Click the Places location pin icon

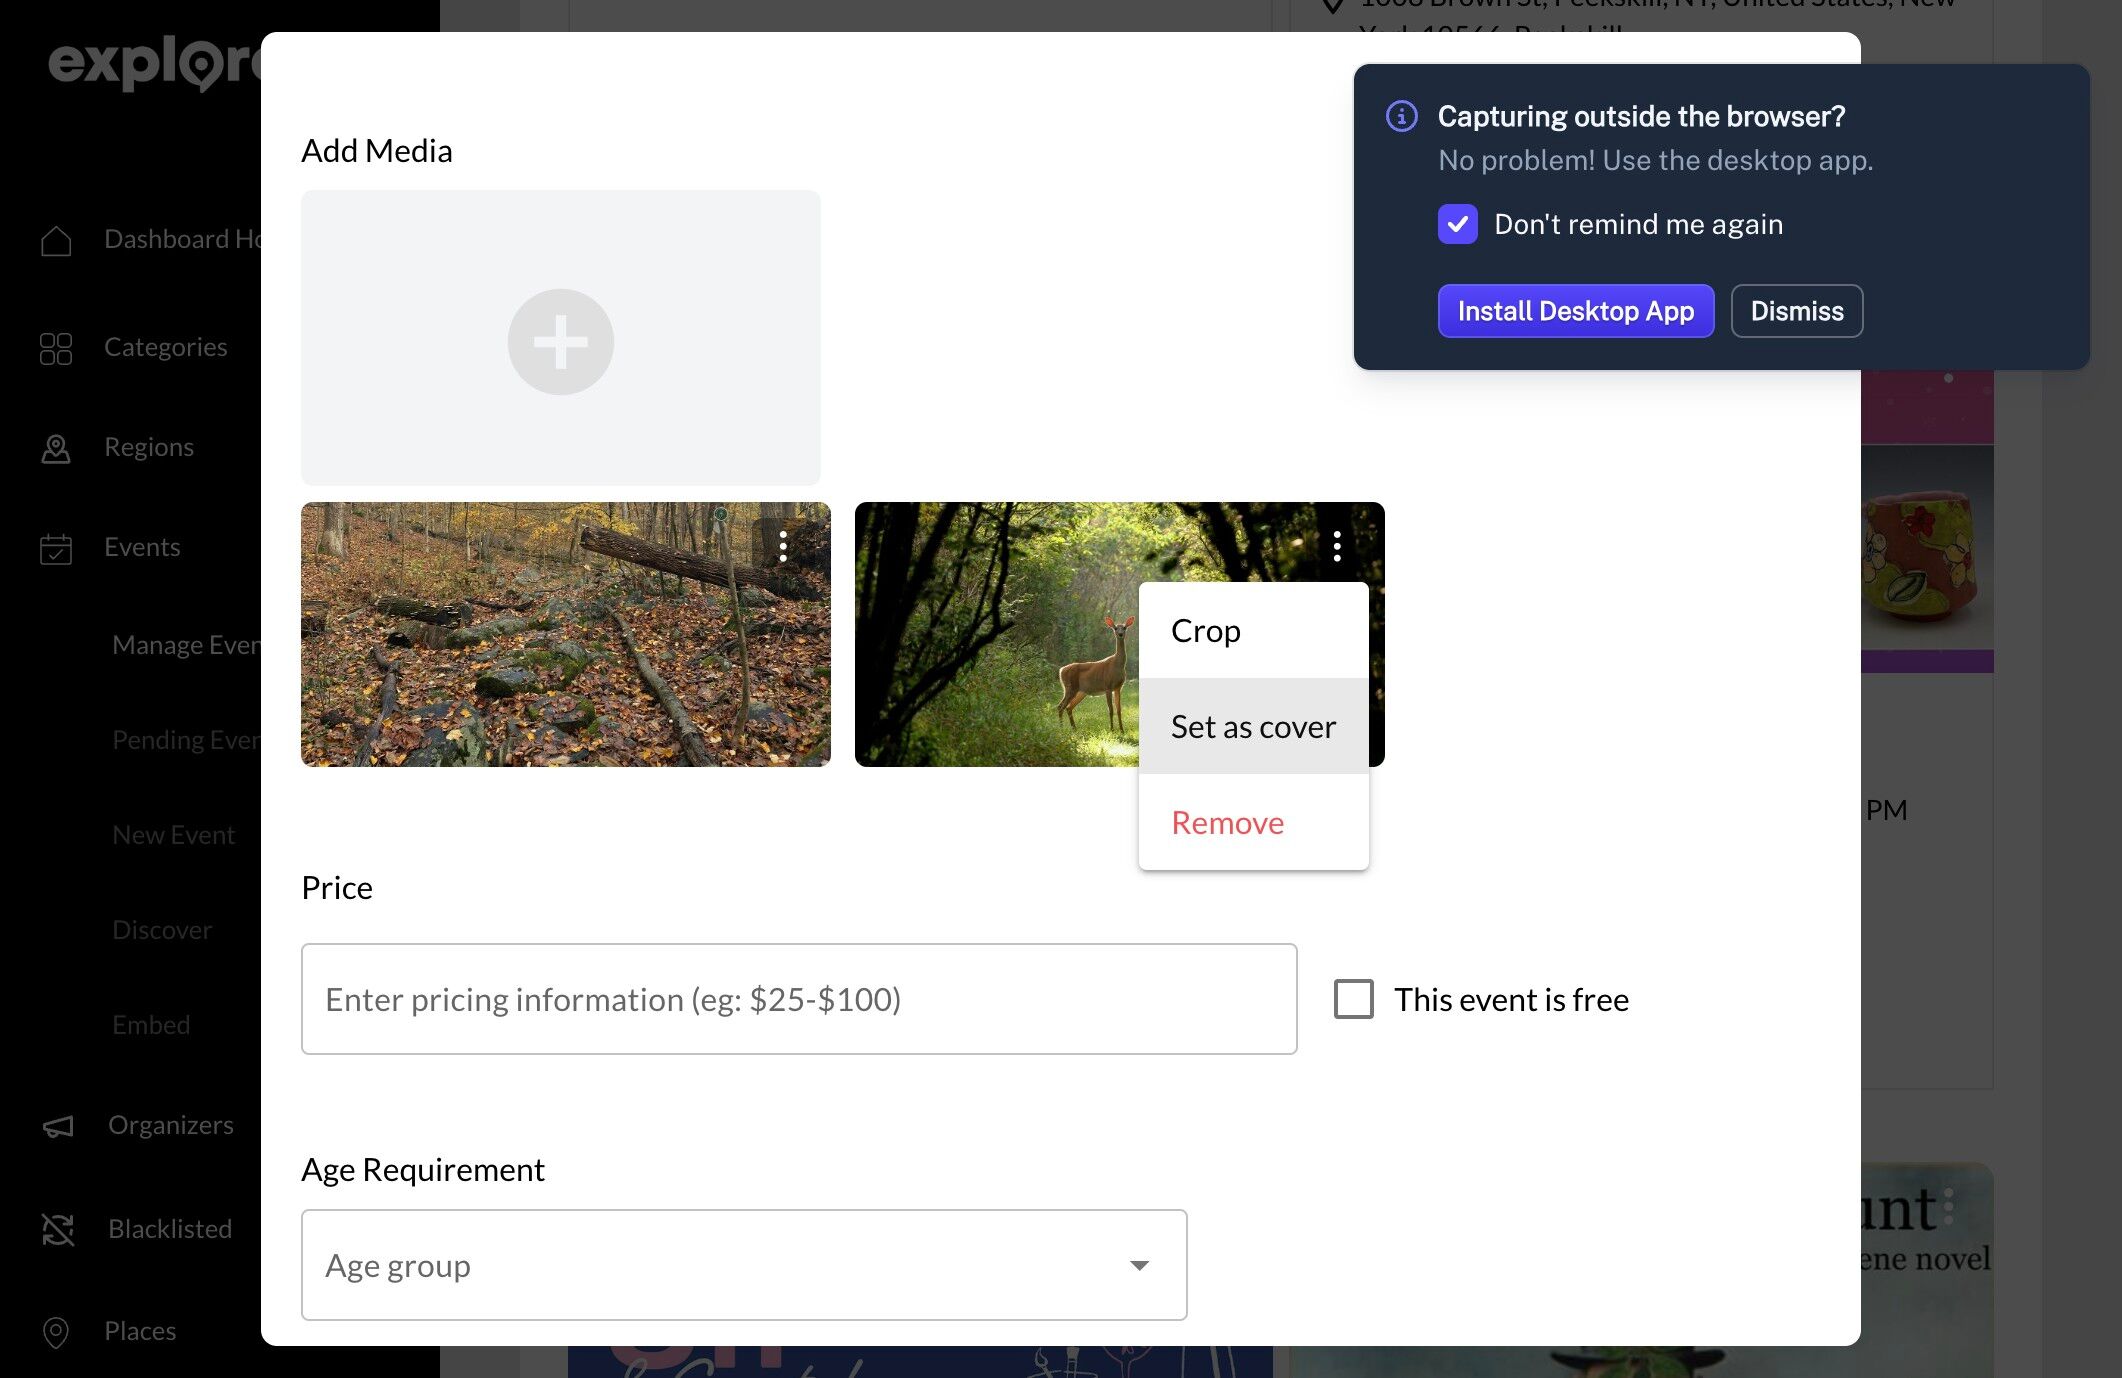pyautogui.click(x=56, y=1331)
